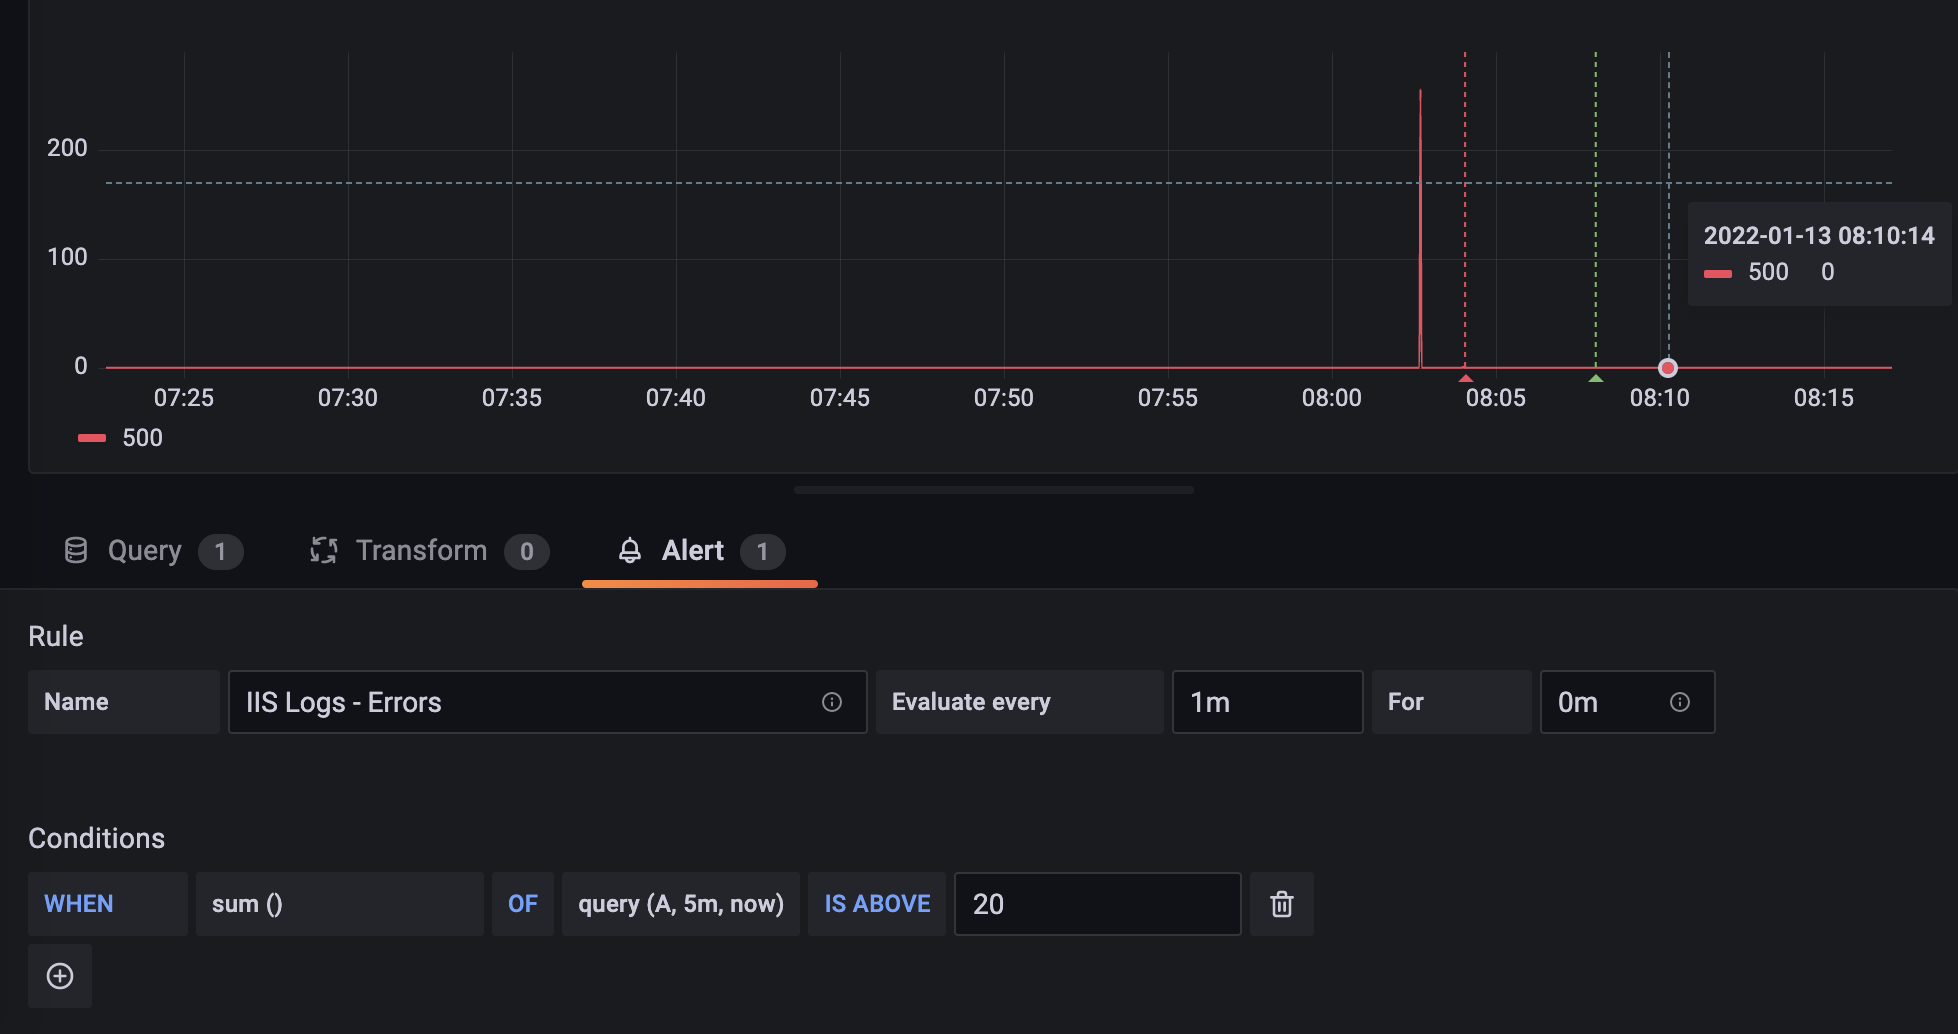The image size is (1958, 1034).
Task: Switch to the Transform tab
Action: [x=421, y=549]
